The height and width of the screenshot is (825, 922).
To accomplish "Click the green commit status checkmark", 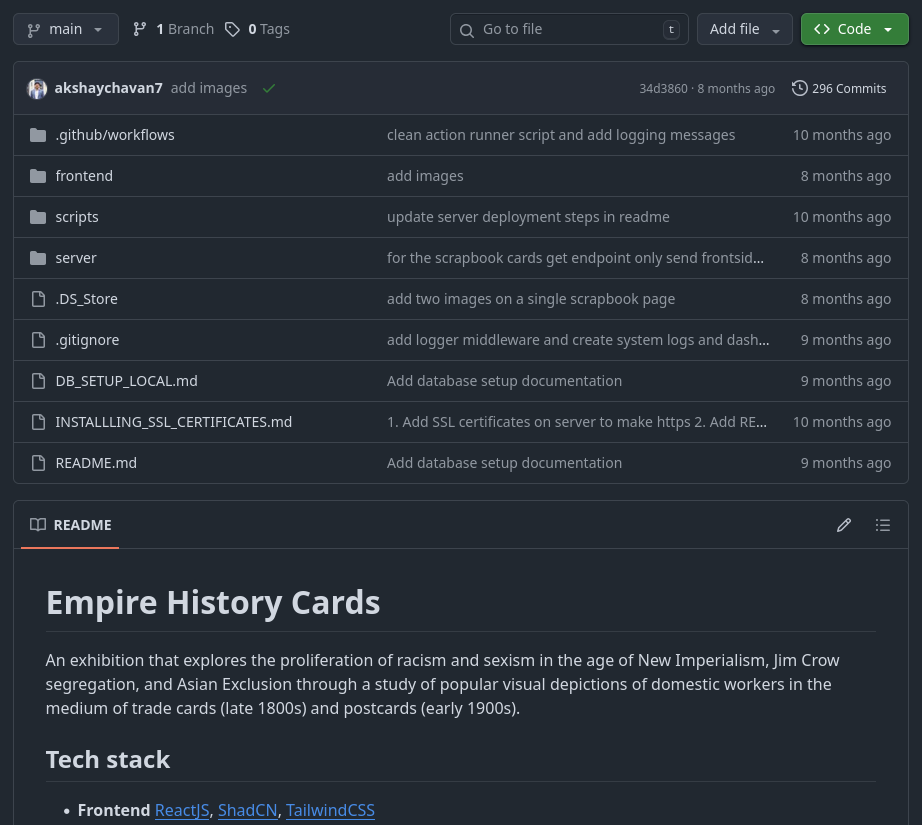I will click(269, 88).
